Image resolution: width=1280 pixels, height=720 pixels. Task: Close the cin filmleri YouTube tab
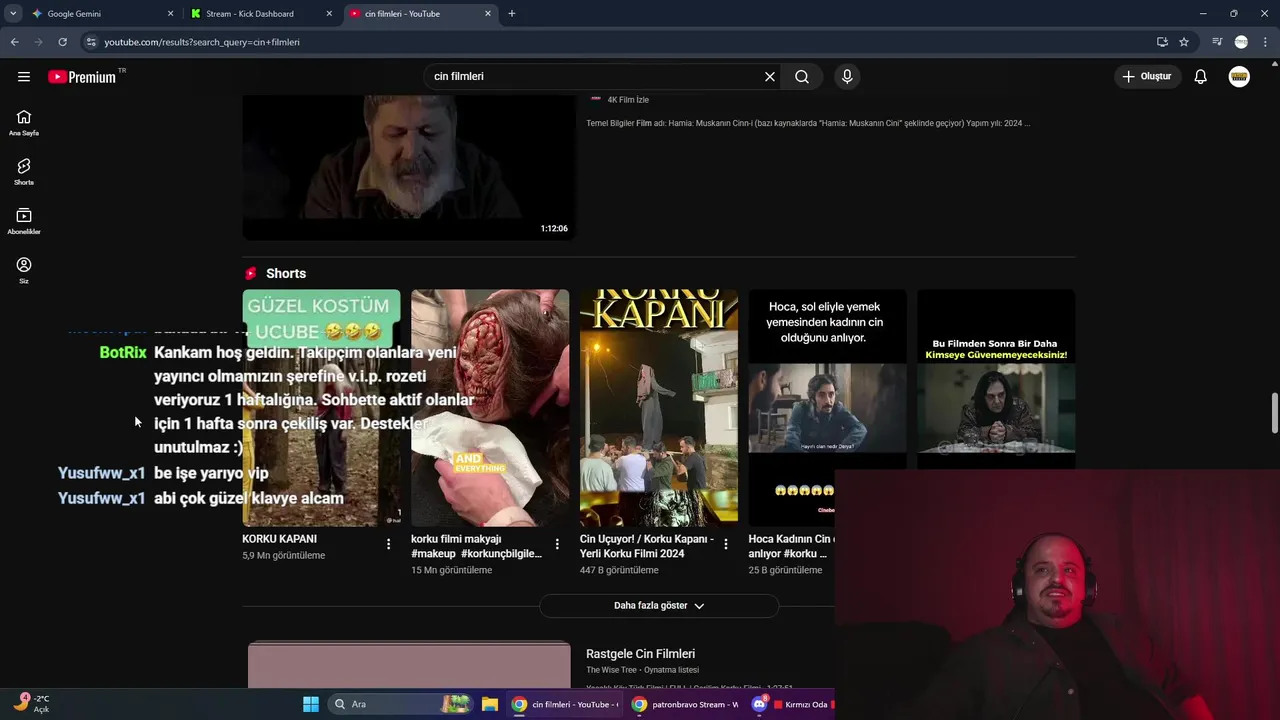[488, 14]
